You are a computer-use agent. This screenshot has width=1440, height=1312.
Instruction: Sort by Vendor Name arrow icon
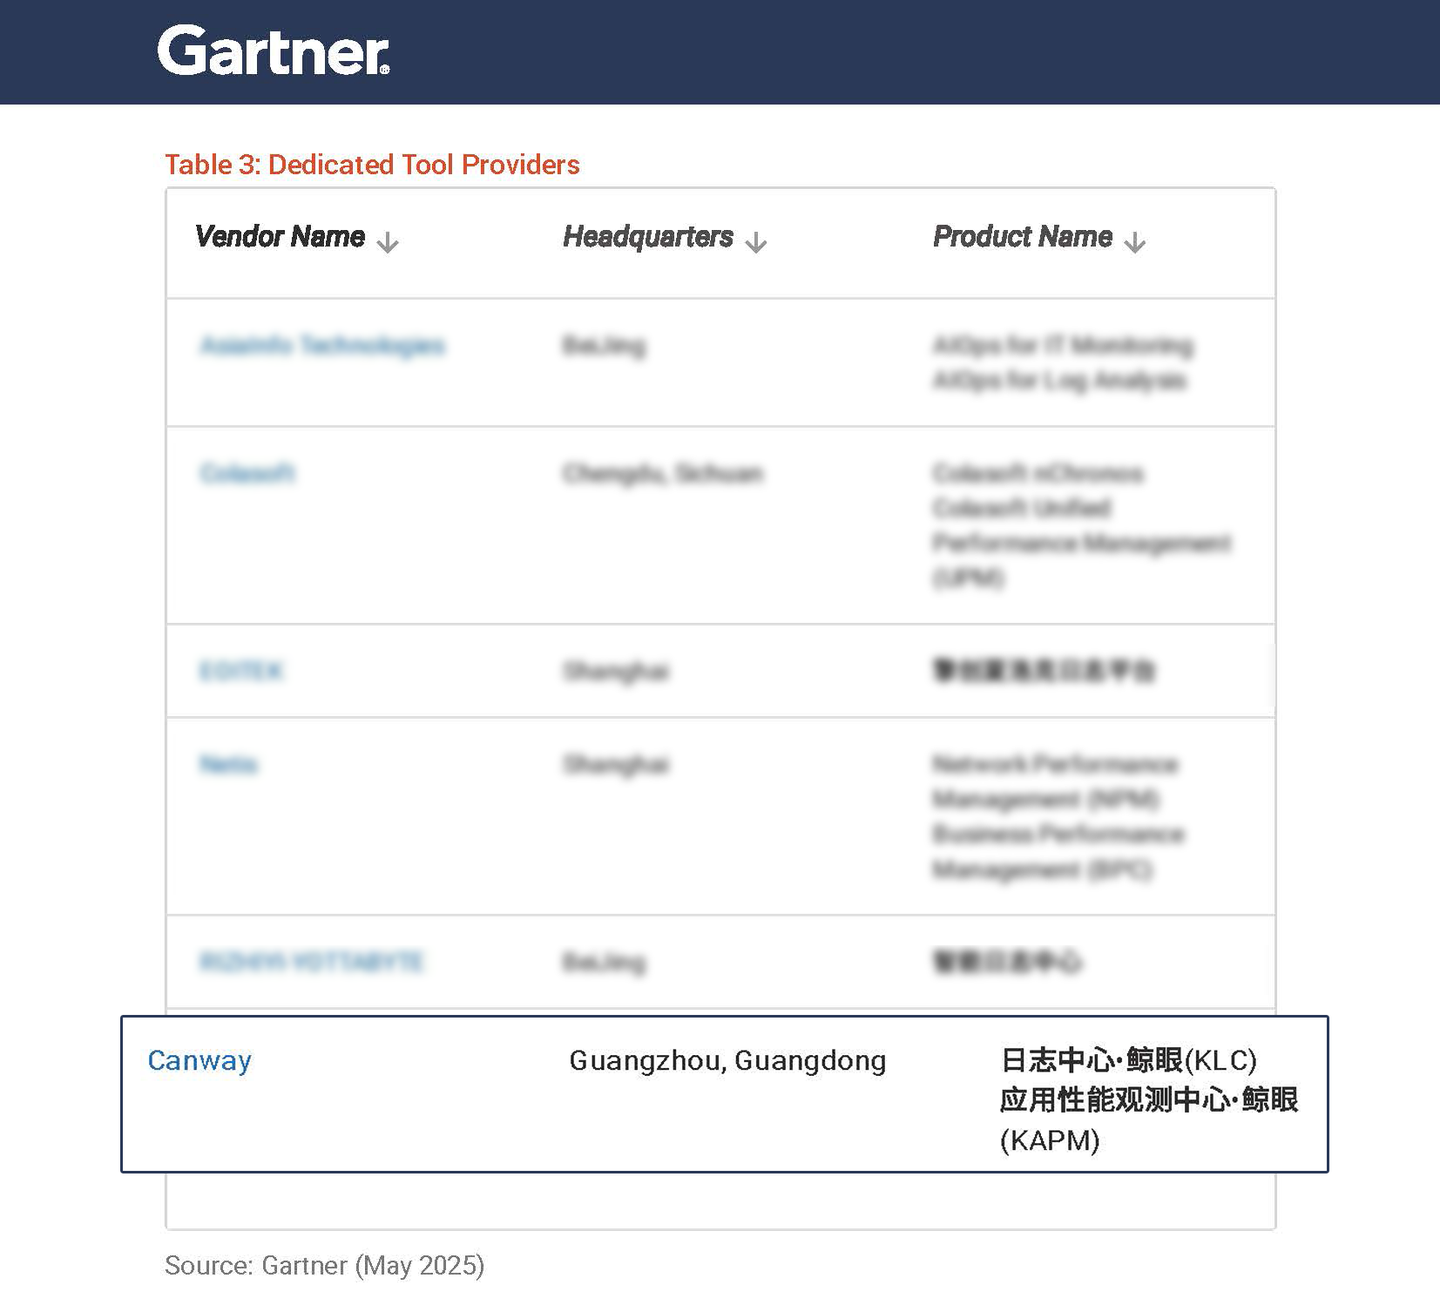pos(388,242)
